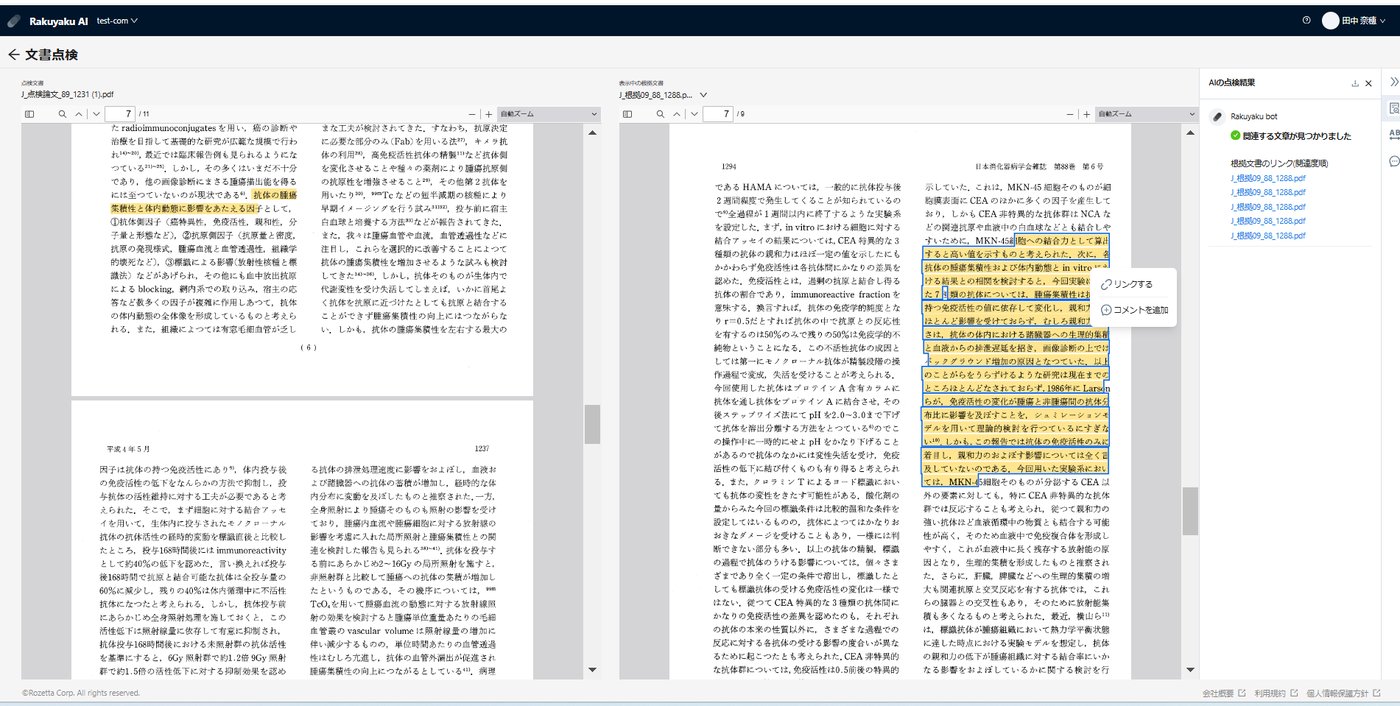
Task: Open the 個人情報保護方針 footer link
Action: pos(1345,693)
